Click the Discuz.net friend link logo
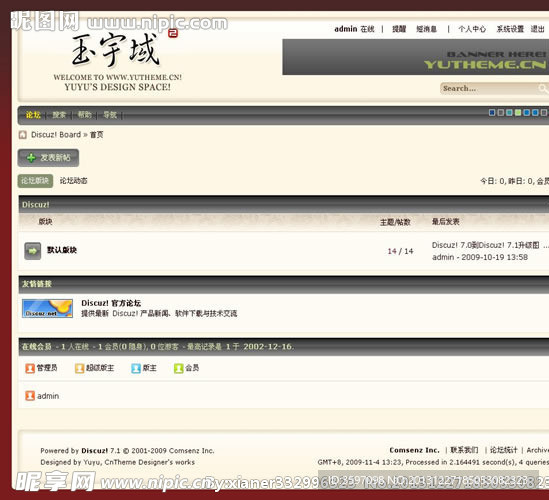 (x=47, y=308)
